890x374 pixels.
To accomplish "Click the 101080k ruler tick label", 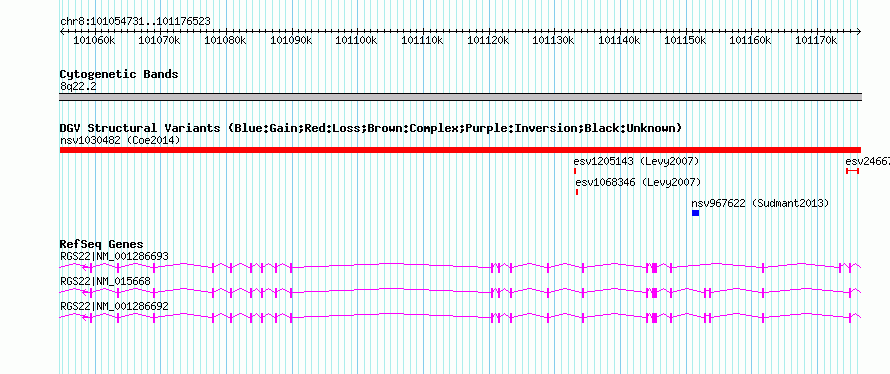I will [225, 40].
